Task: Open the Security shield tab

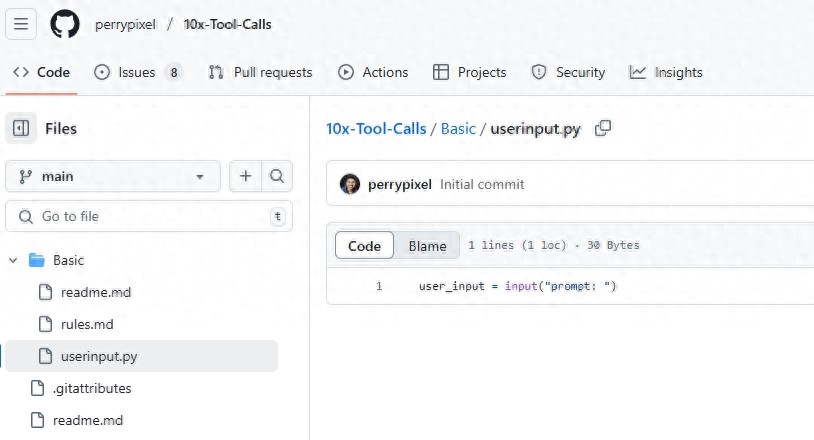Action: coord(568,72)
